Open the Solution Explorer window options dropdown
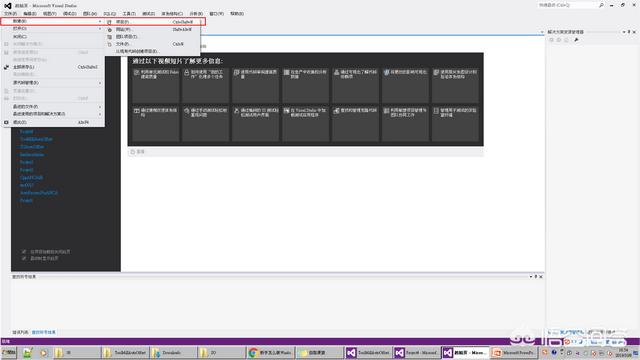Image resolution: width=640 pixels, height=360 pixels. 624,32
